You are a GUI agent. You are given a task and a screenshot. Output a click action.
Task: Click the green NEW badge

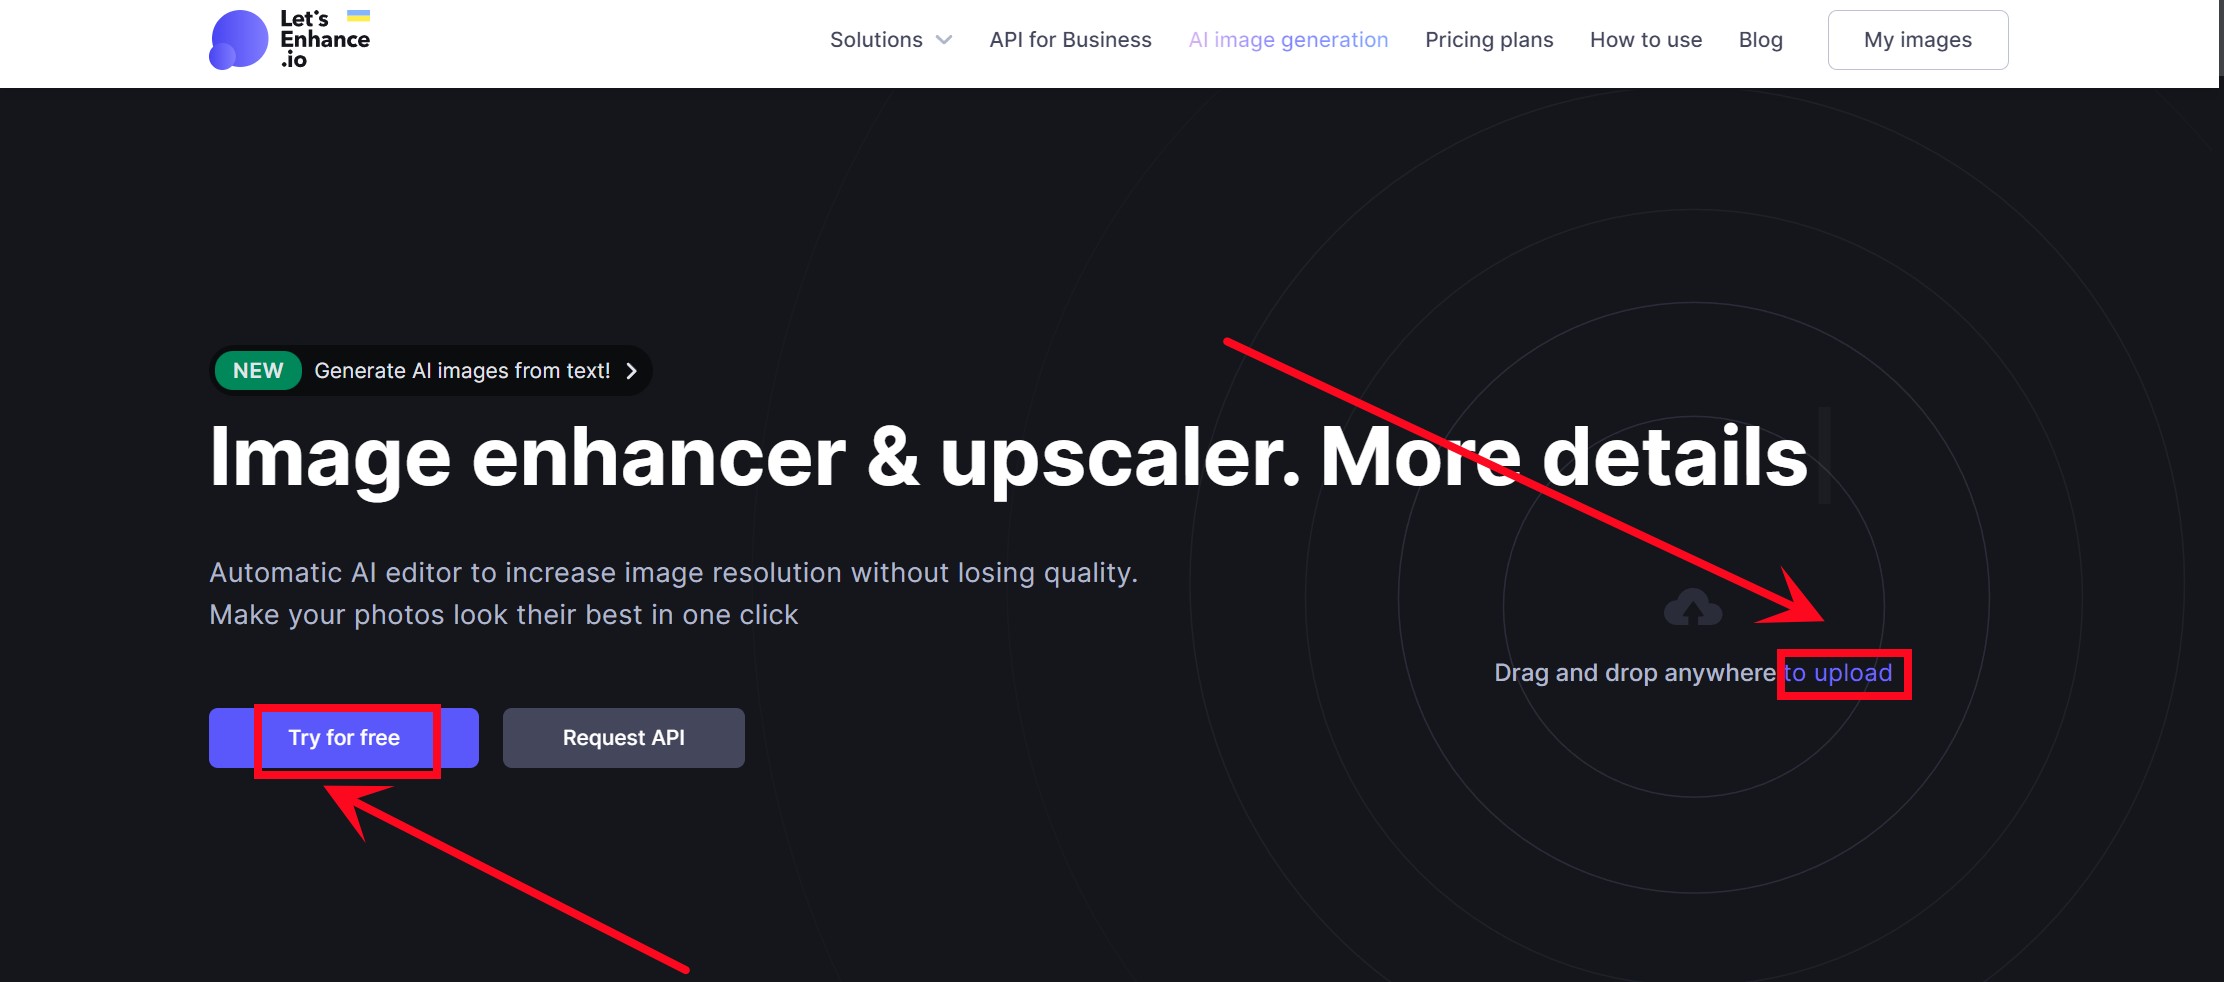pos(258,371)
